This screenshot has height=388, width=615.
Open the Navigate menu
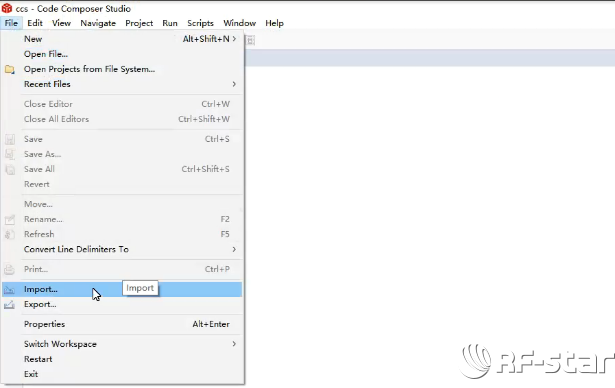click(98, 23)
